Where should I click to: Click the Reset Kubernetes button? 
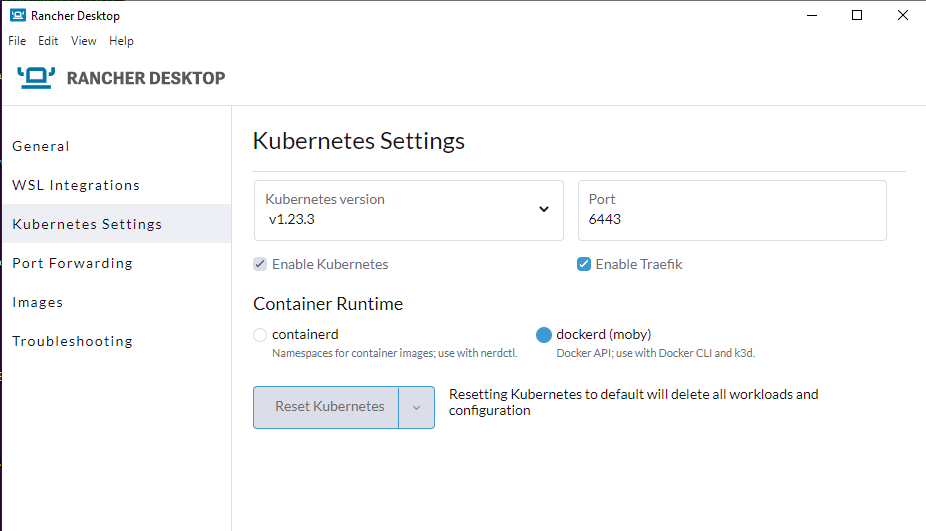pyautogui.click(x=326, y=407)
